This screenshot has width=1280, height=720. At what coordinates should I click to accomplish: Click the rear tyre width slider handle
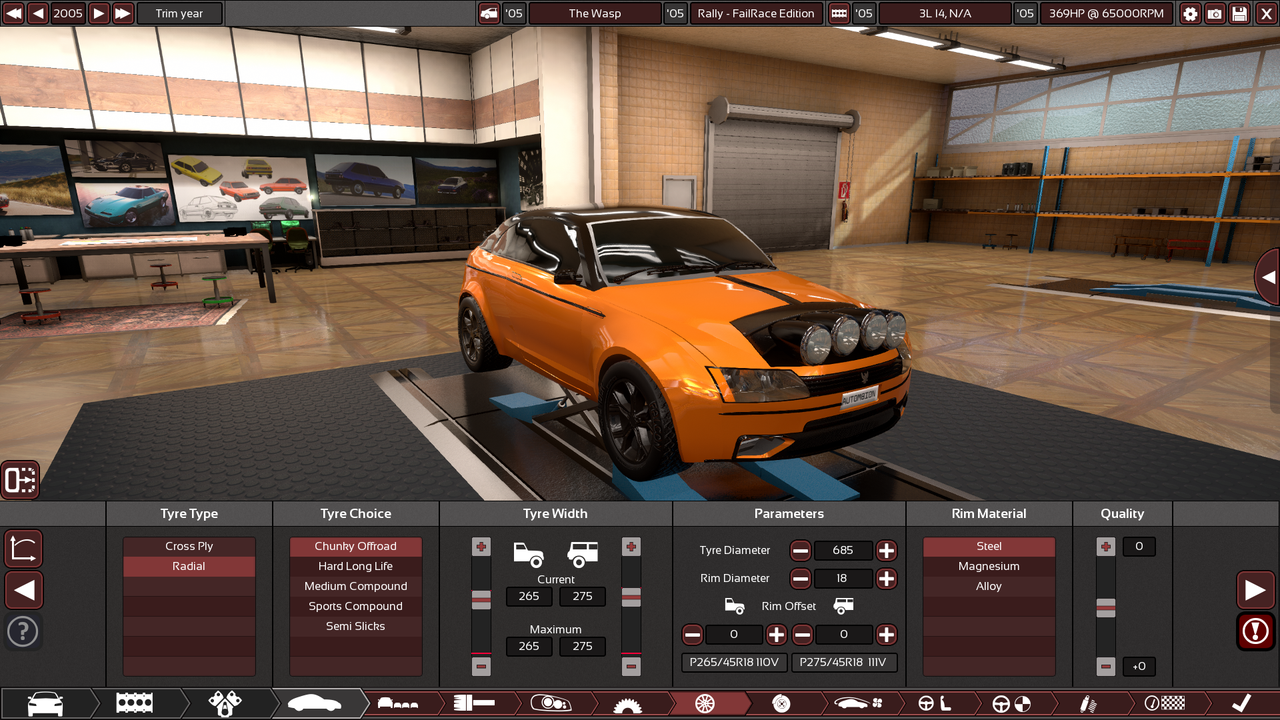(631, 597)
